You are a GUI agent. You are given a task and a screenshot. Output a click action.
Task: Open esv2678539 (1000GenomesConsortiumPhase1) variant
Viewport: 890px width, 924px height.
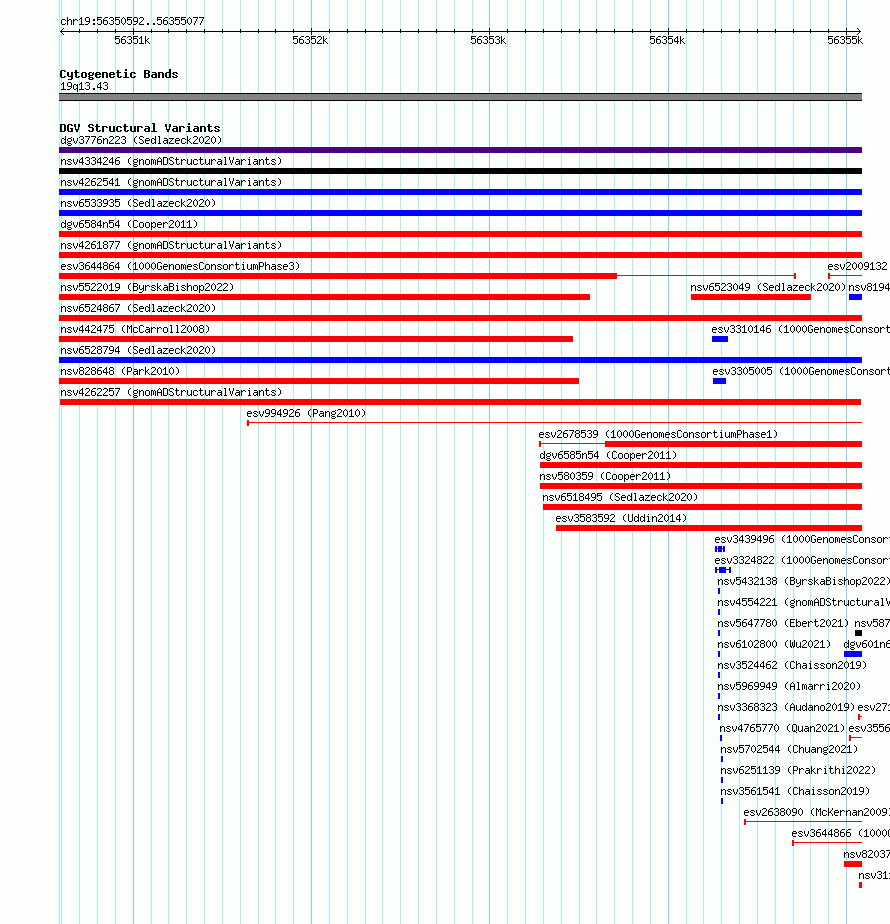click(658, 434)
